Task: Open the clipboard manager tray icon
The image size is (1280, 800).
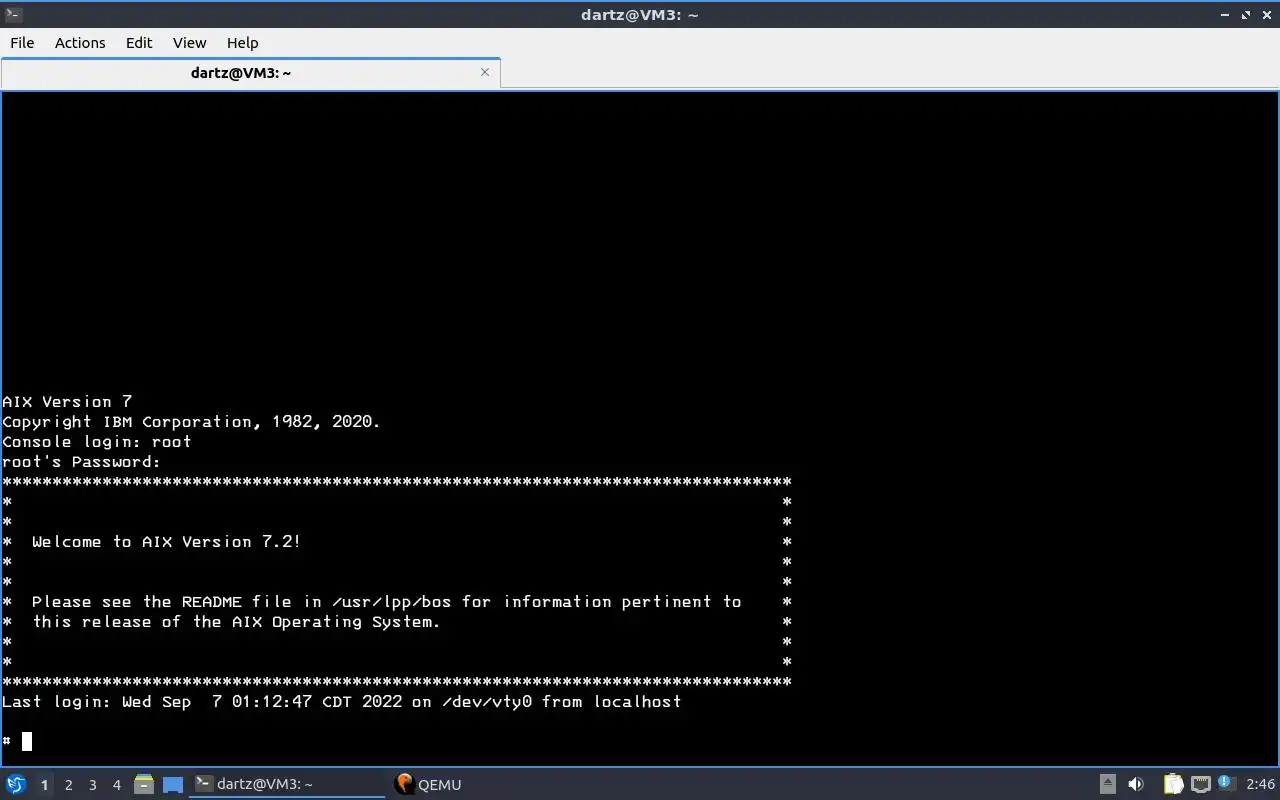Action: click(1173, 784)
